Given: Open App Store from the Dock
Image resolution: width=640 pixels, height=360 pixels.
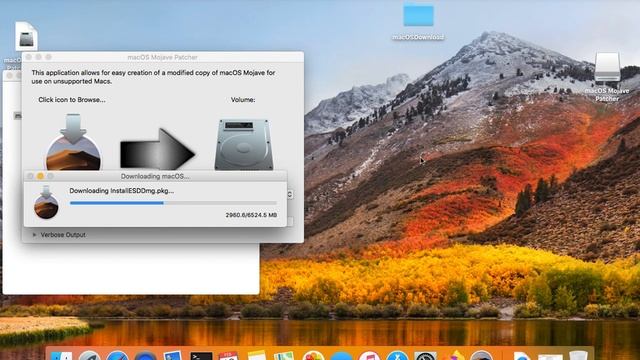Looking at the screenshot, I should pos(397,356).
